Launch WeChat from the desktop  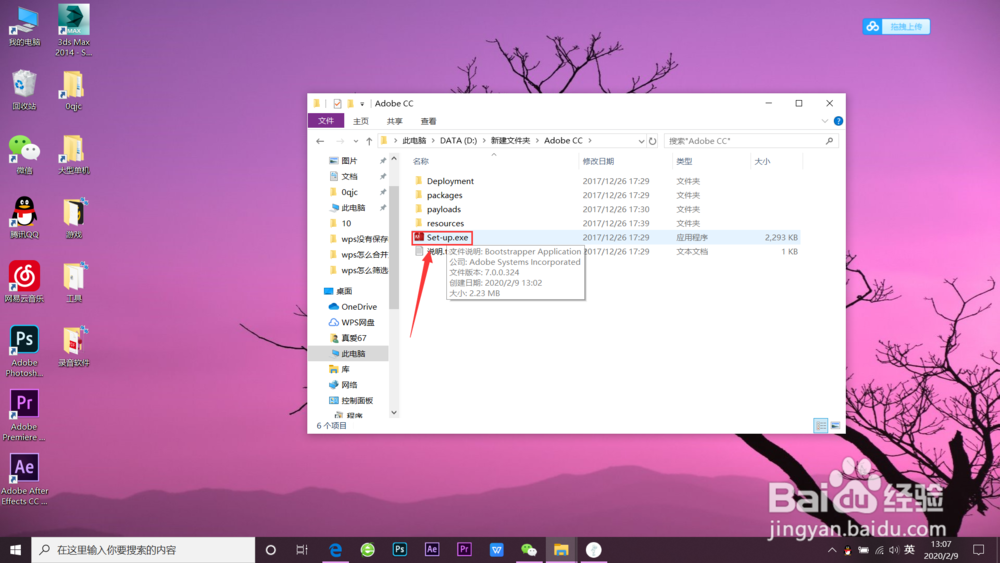[x=24, y=154]
